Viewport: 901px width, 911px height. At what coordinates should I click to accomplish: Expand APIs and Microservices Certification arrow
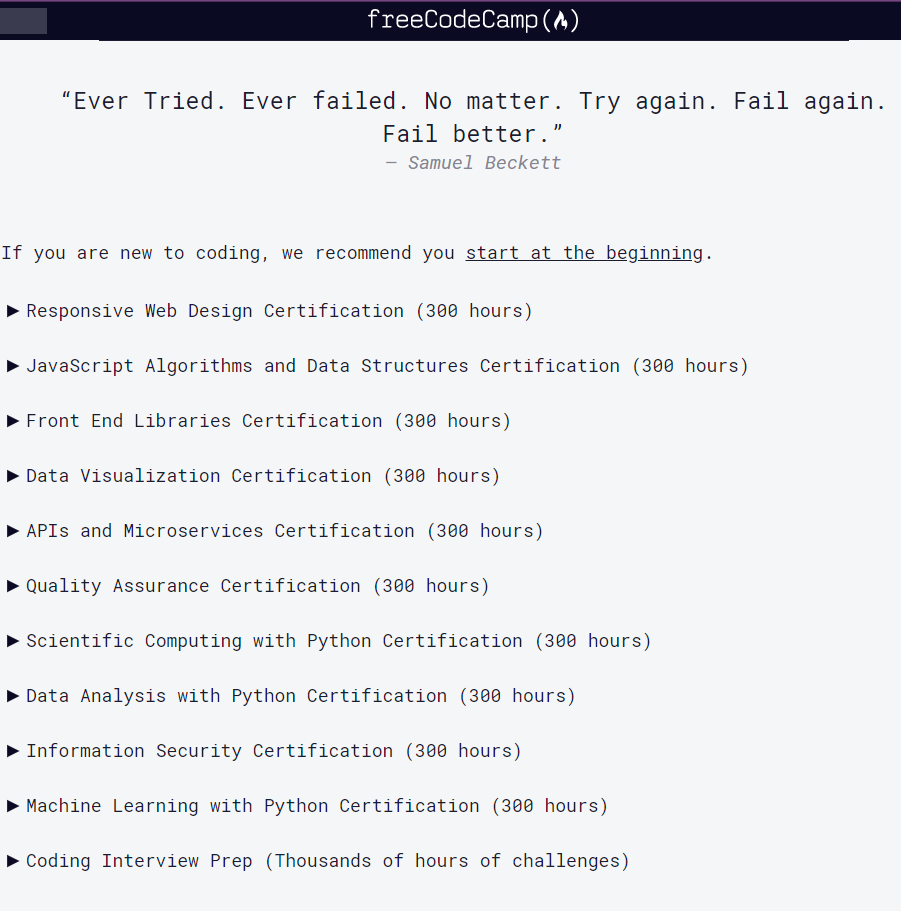coord(12,531)
